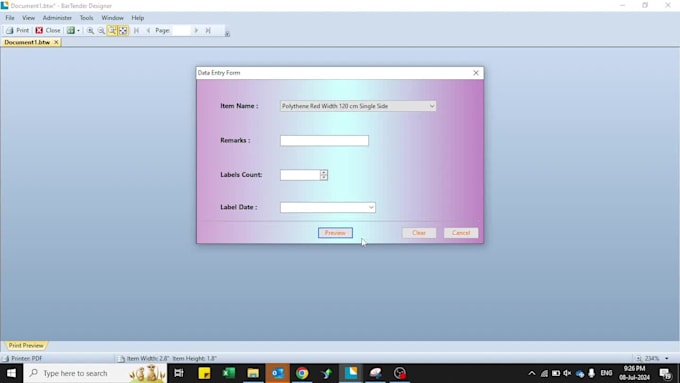The width and height of the screenshot is (680, 383).
Task: Close print preview via the red Close button
Action: (x=48, y=30)
